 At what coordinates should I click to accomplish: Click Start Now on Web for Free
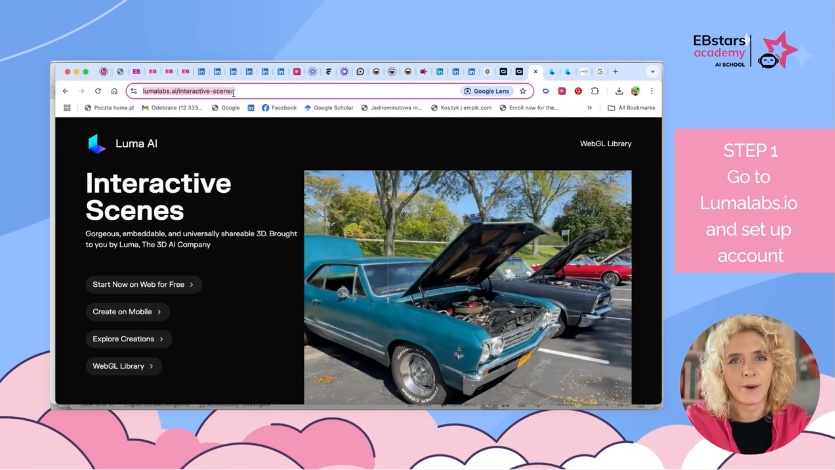[144, 285]
